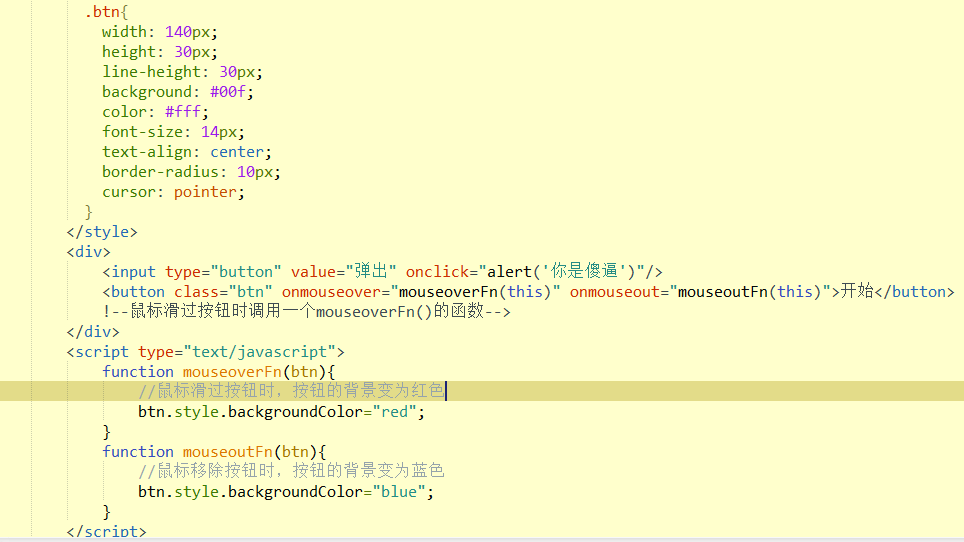Click the value="弹出" attribute

(344, 271)
